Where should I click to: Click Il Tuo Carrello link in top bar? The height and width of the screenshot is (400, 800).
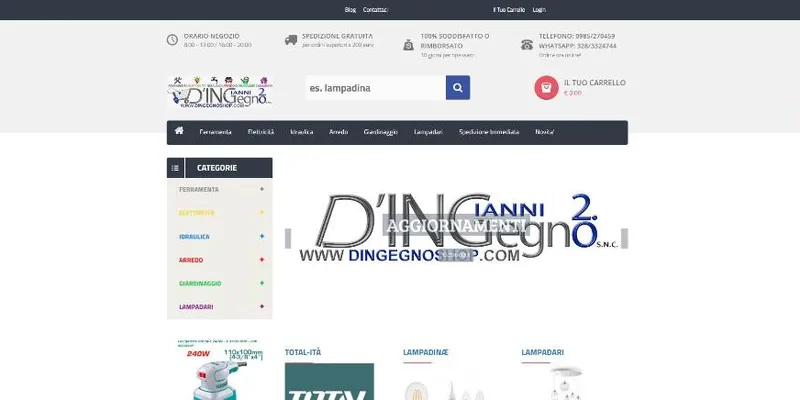509,10
